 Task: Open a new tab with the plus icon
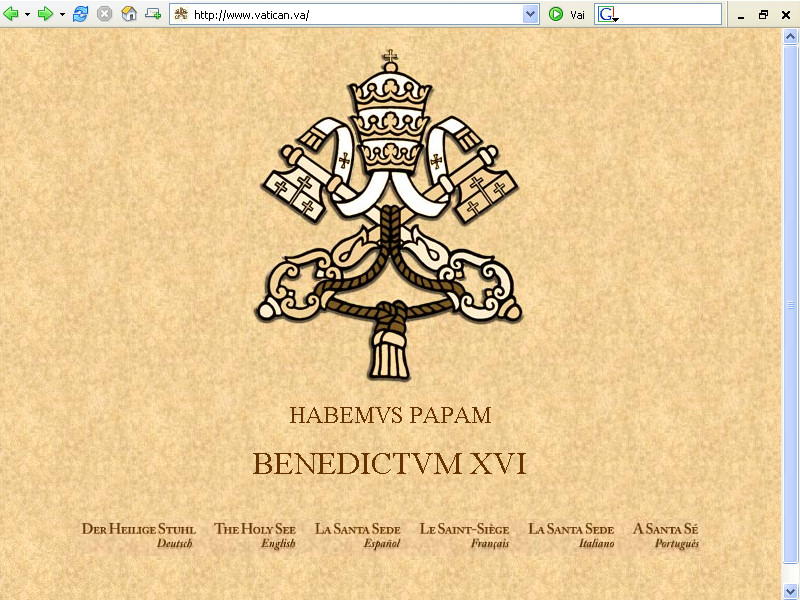[153, 14]
